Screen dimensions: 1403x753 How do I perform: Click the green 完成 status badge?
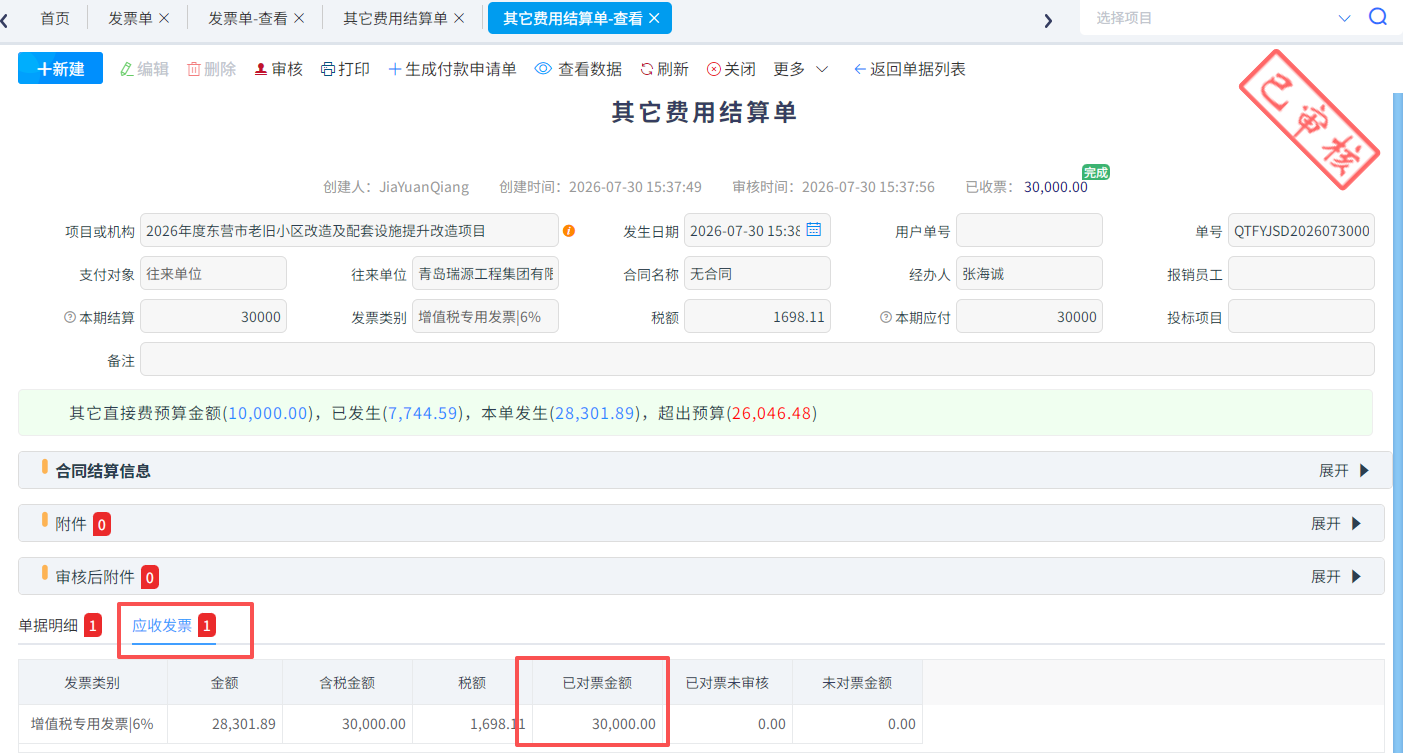[x=1096, y=172]
